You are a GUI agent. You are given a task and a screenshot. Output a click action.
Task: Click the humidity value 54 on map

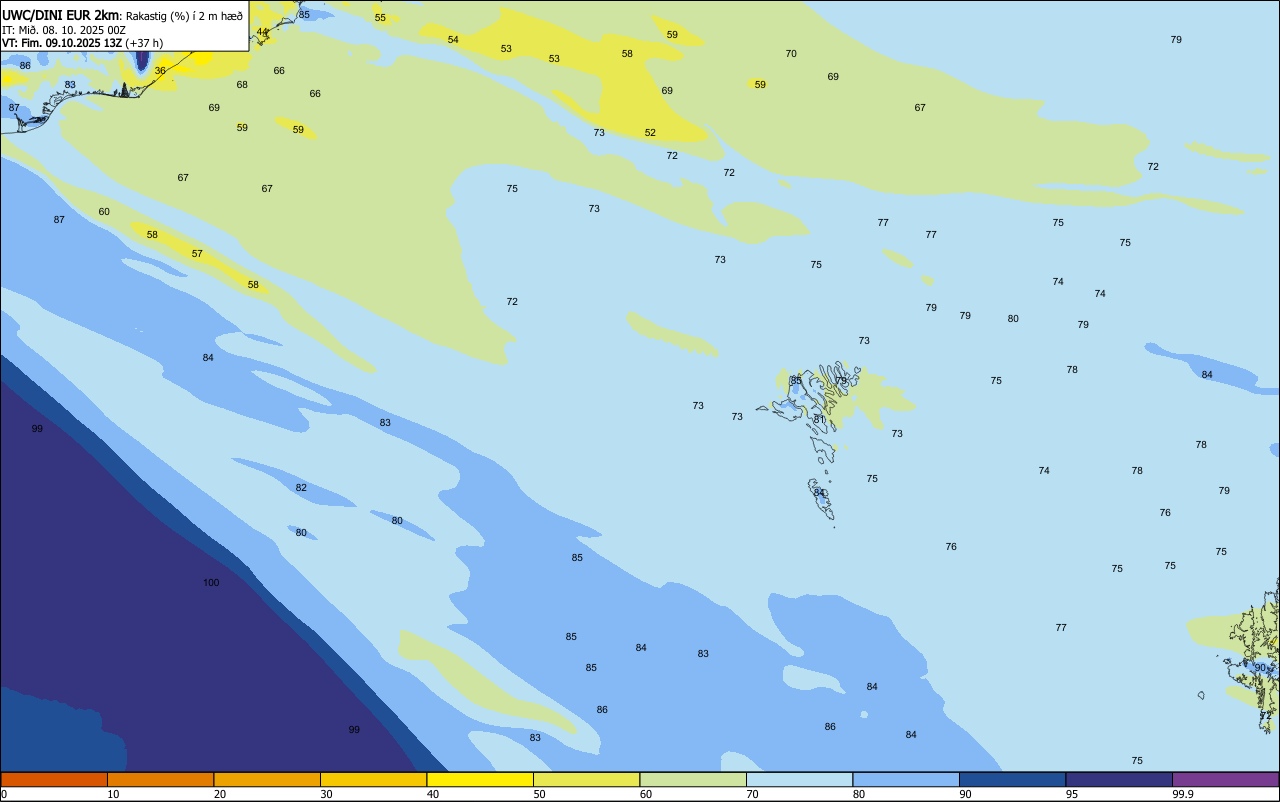point(453,40)
